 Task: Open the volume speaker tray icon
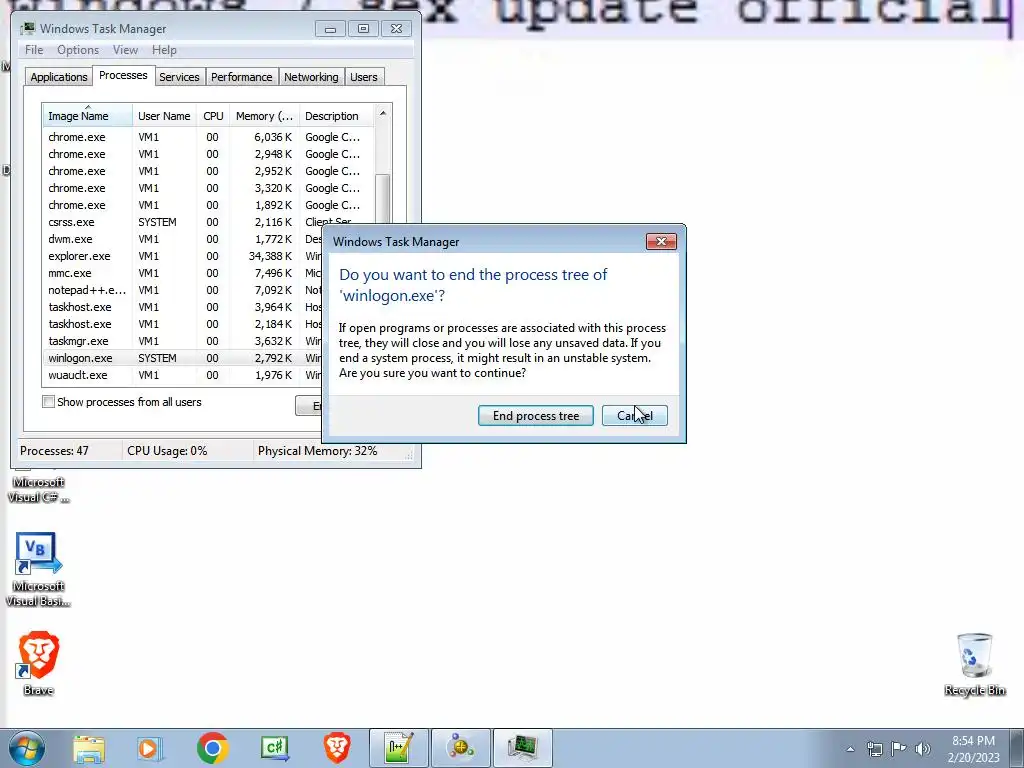point(923,749)
